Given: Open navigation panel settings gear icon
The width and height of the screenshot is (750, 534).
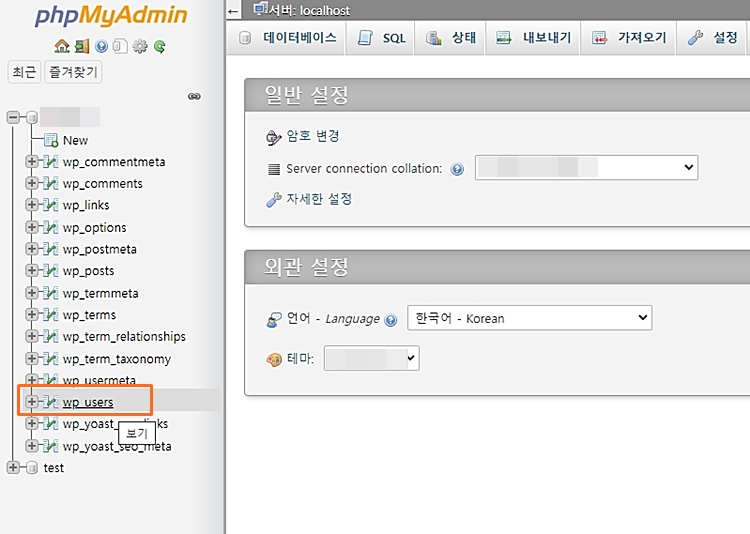Looking at the screenshot, I should point(140,46).
